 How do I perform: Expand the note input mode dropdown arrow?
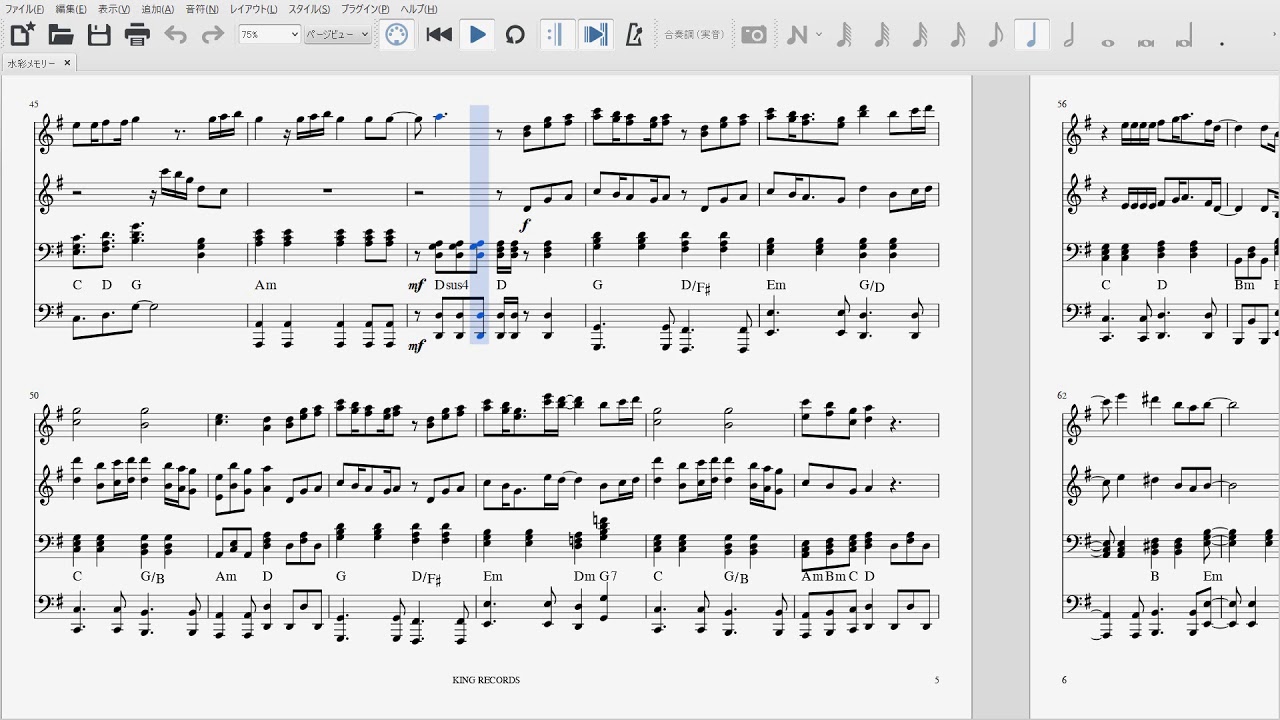[819, 35]
